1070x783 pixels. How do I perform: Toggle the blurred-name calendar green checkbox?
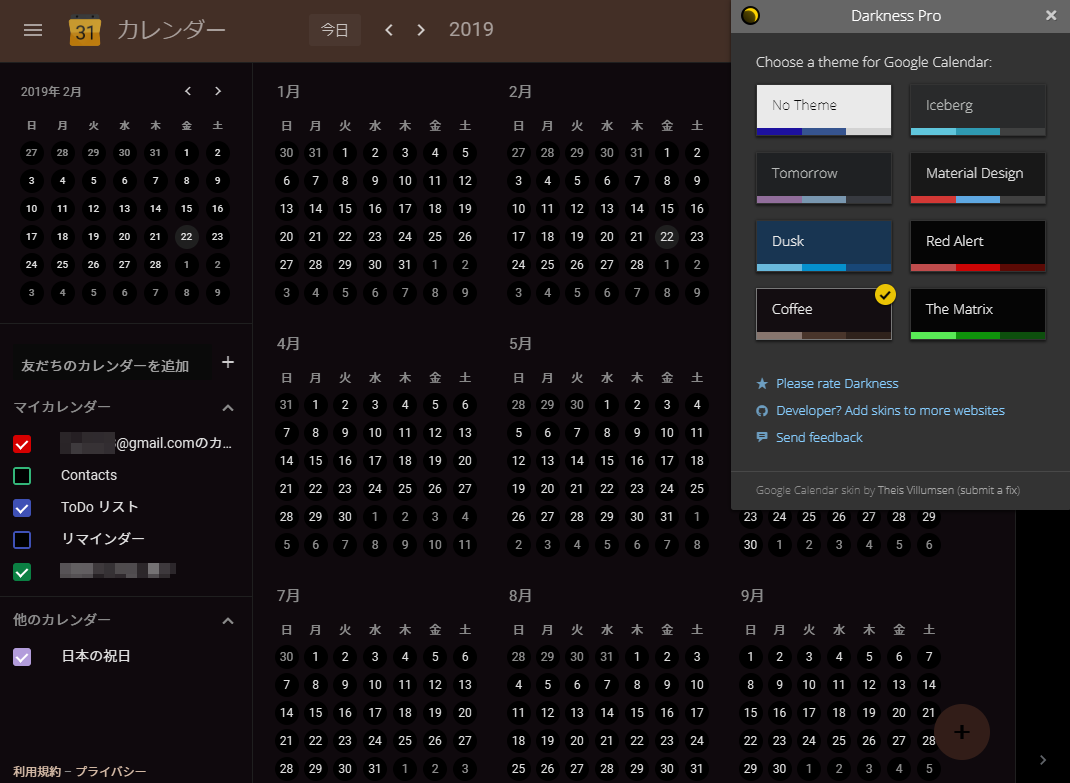tap(22, 572)
